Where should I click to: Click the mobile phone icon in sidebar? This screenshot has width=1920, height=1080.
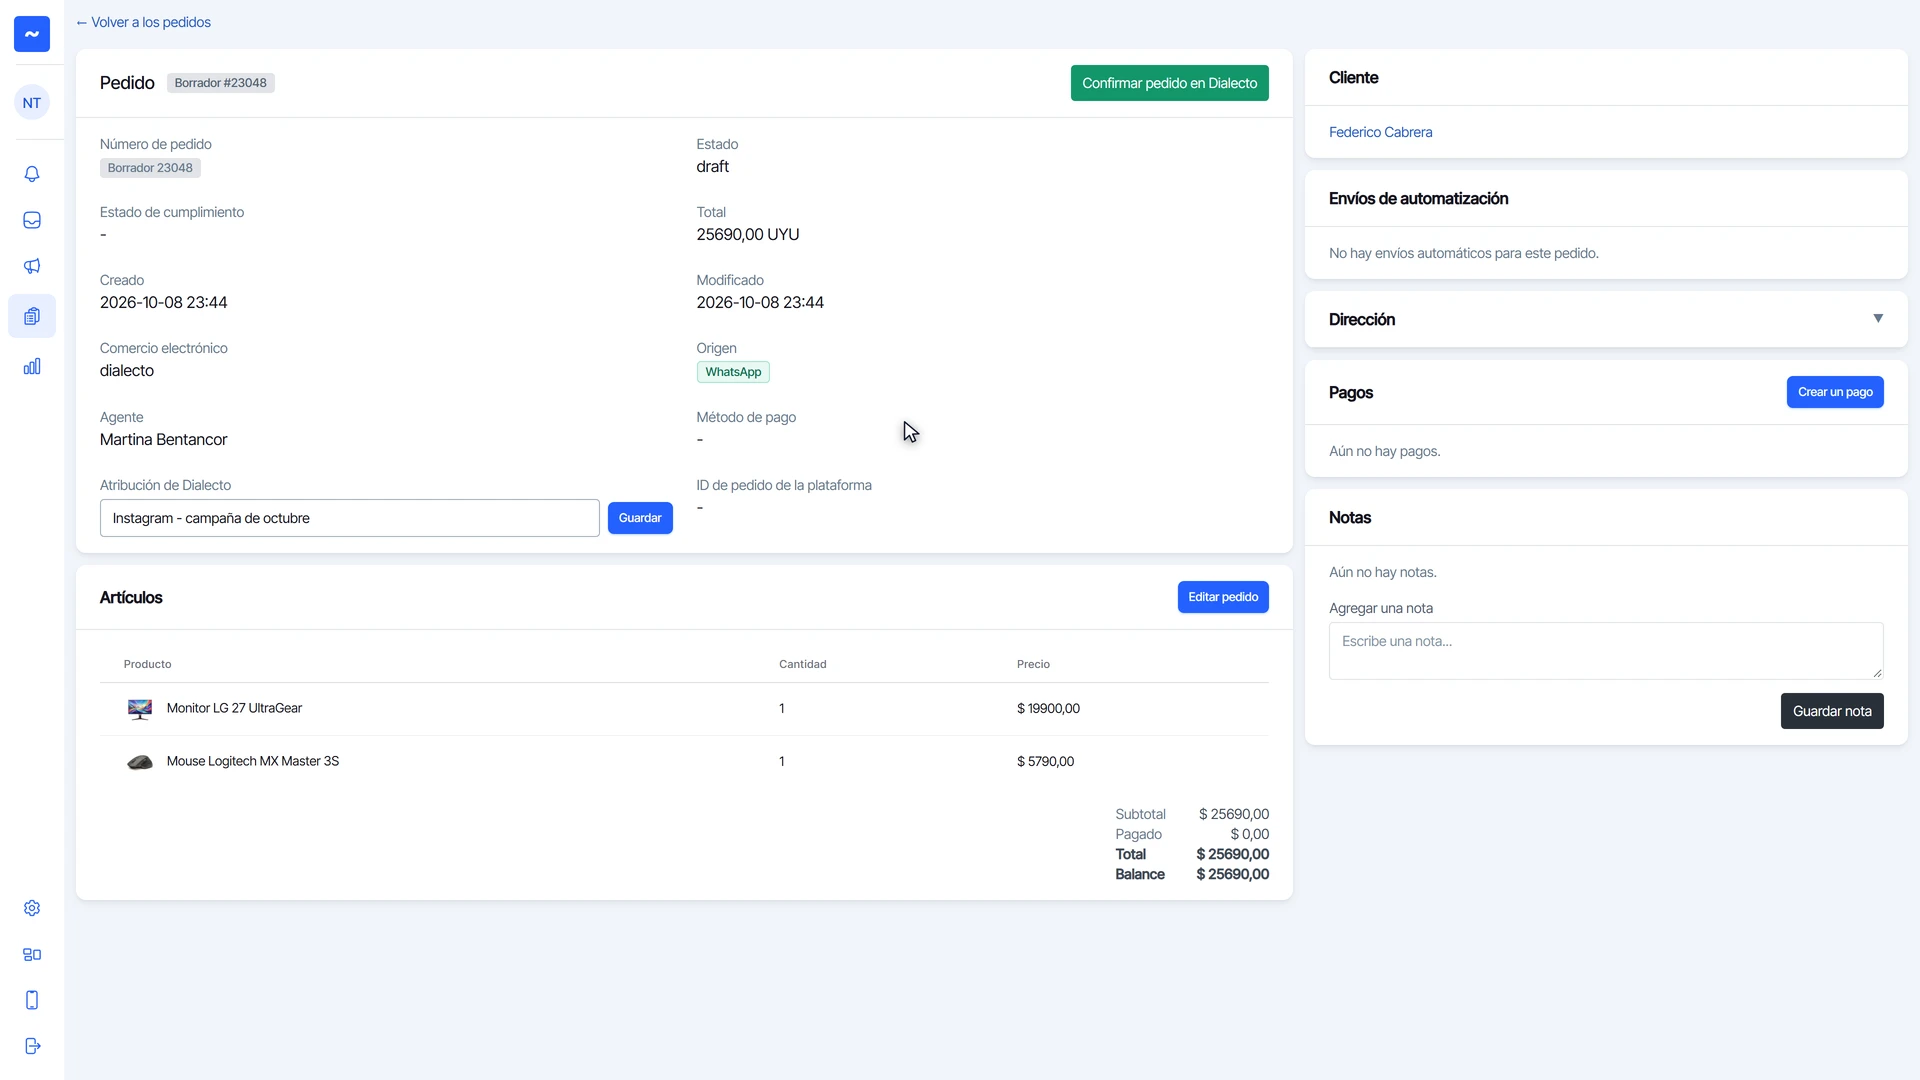[x=32, y=1000]
